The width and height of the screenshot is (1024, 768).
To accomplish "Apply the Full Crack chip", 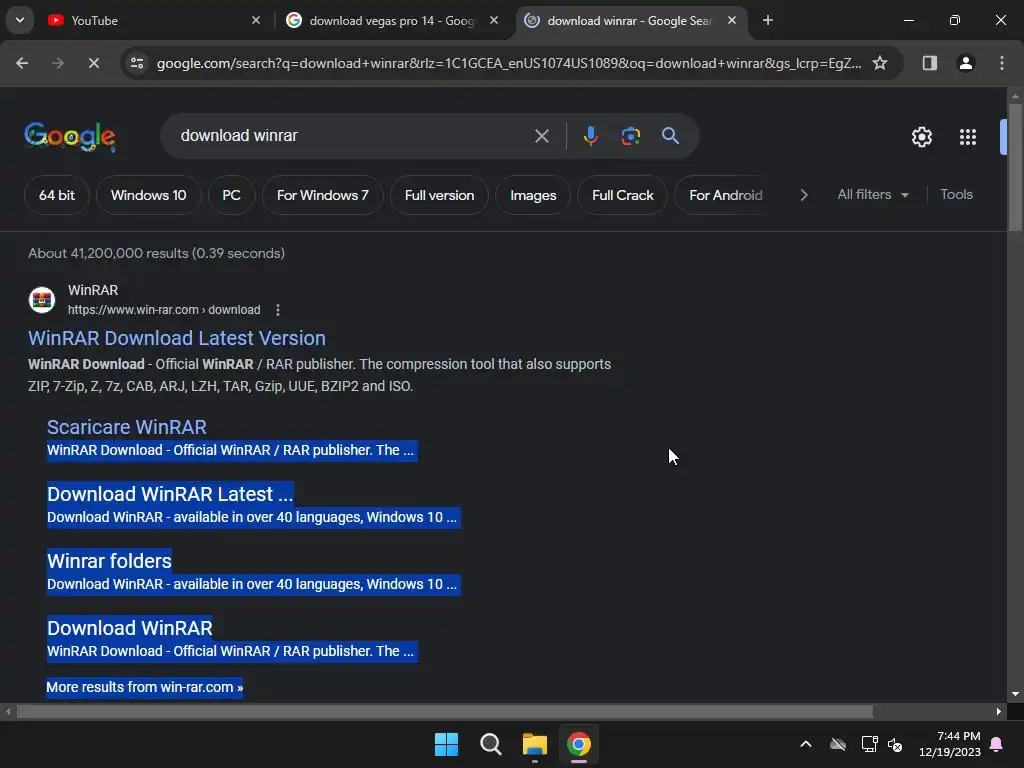I will [622, 195].
